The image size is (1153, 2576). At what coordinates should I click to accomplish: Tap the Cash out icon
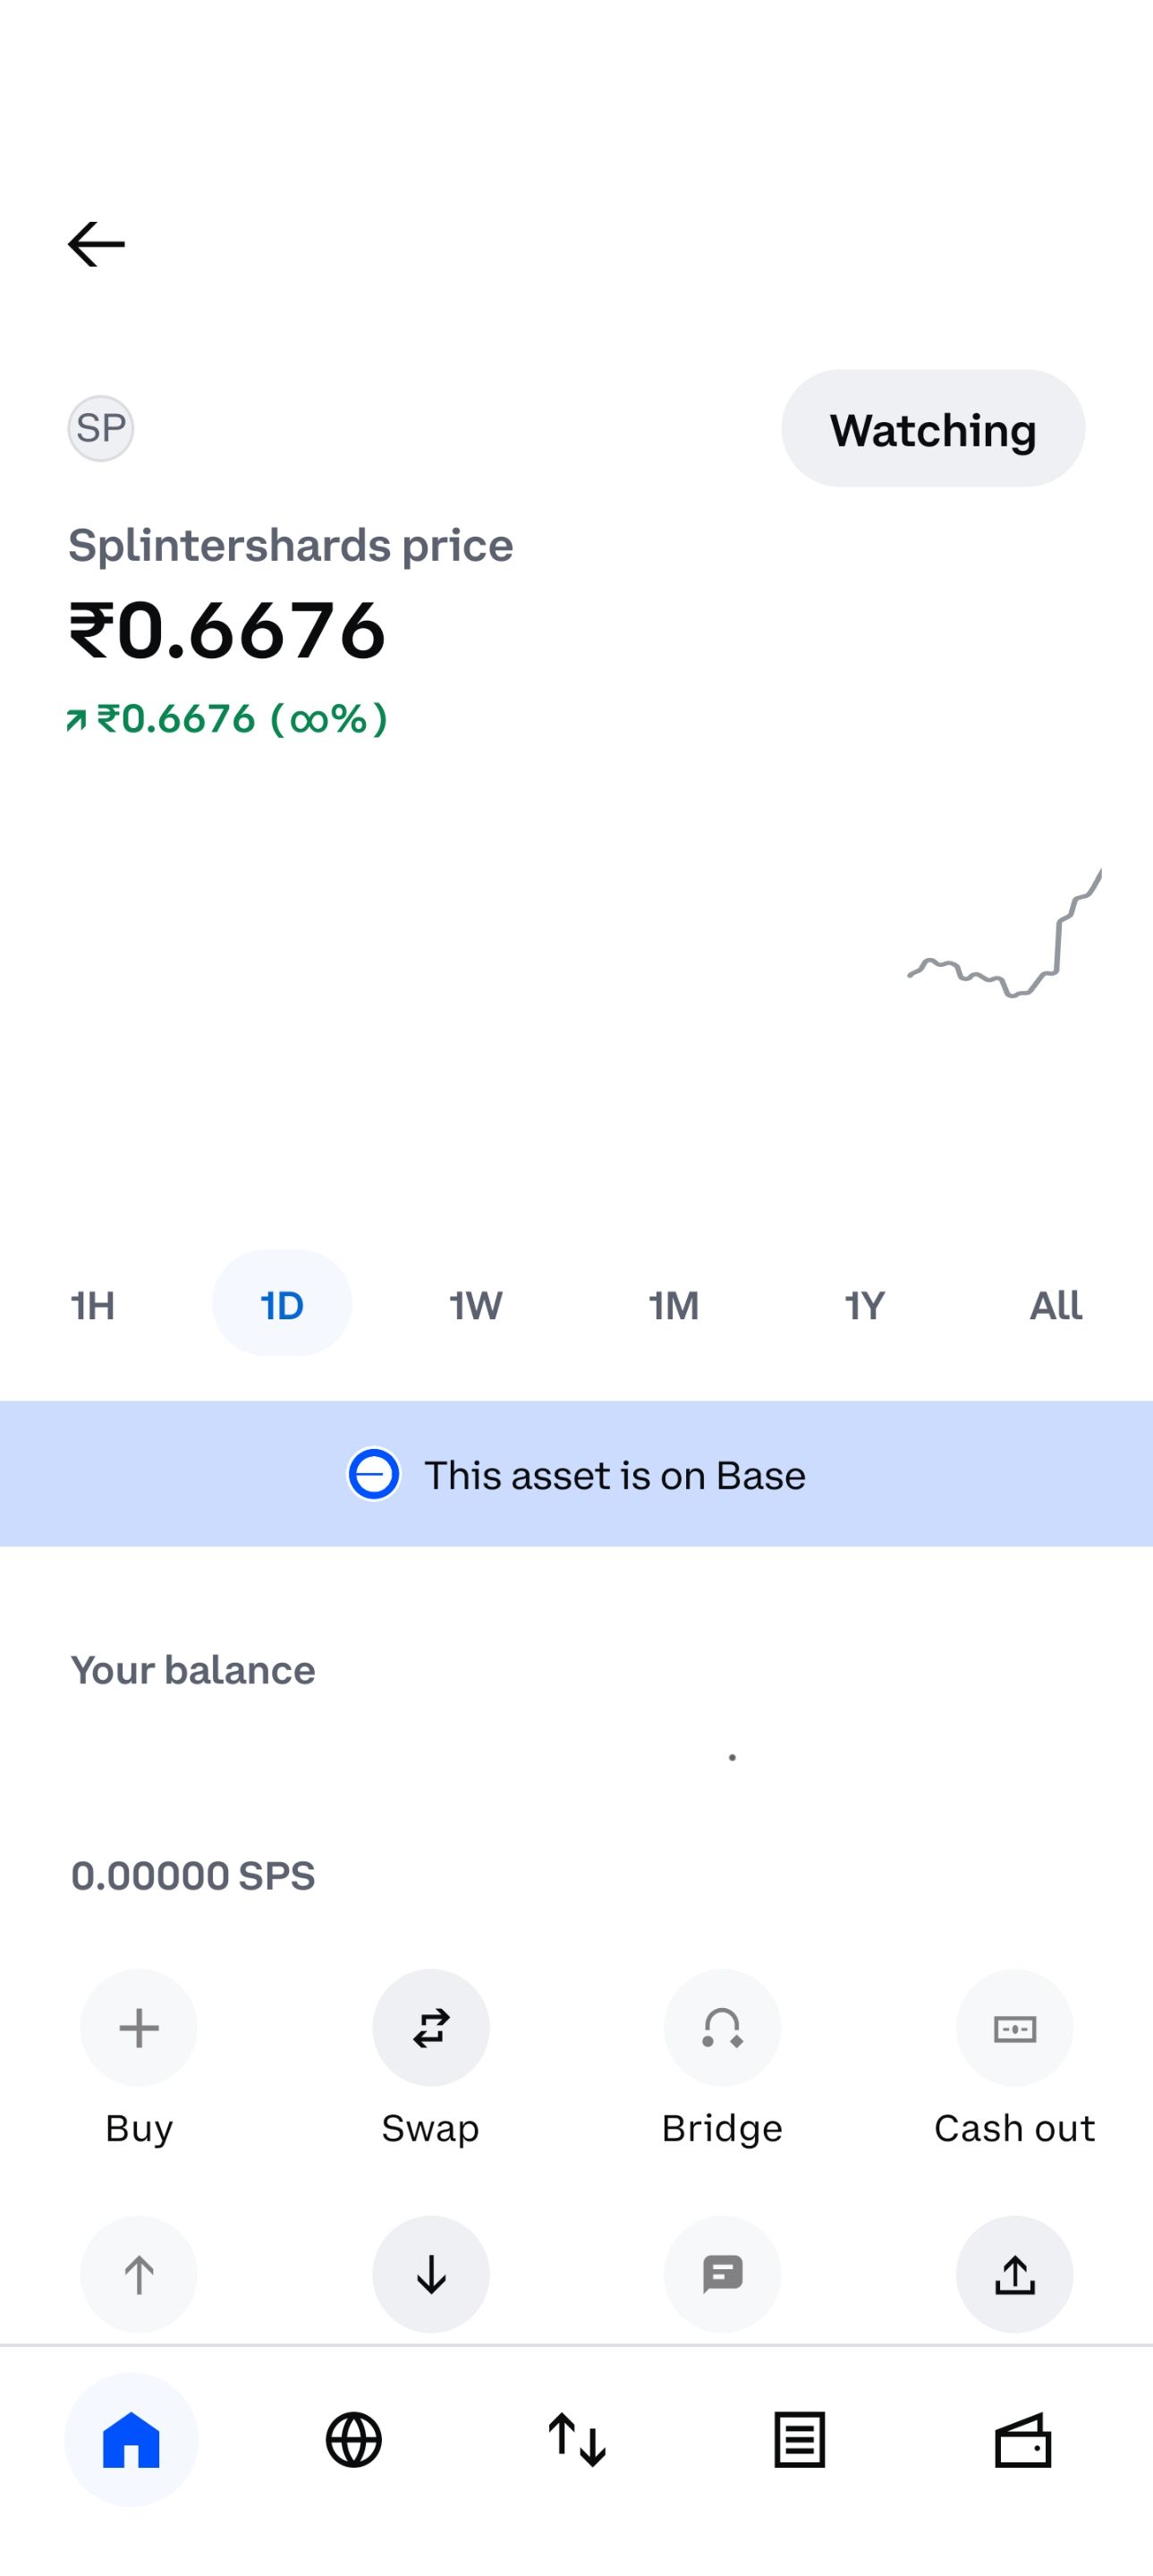[x=1014, y=2027]
